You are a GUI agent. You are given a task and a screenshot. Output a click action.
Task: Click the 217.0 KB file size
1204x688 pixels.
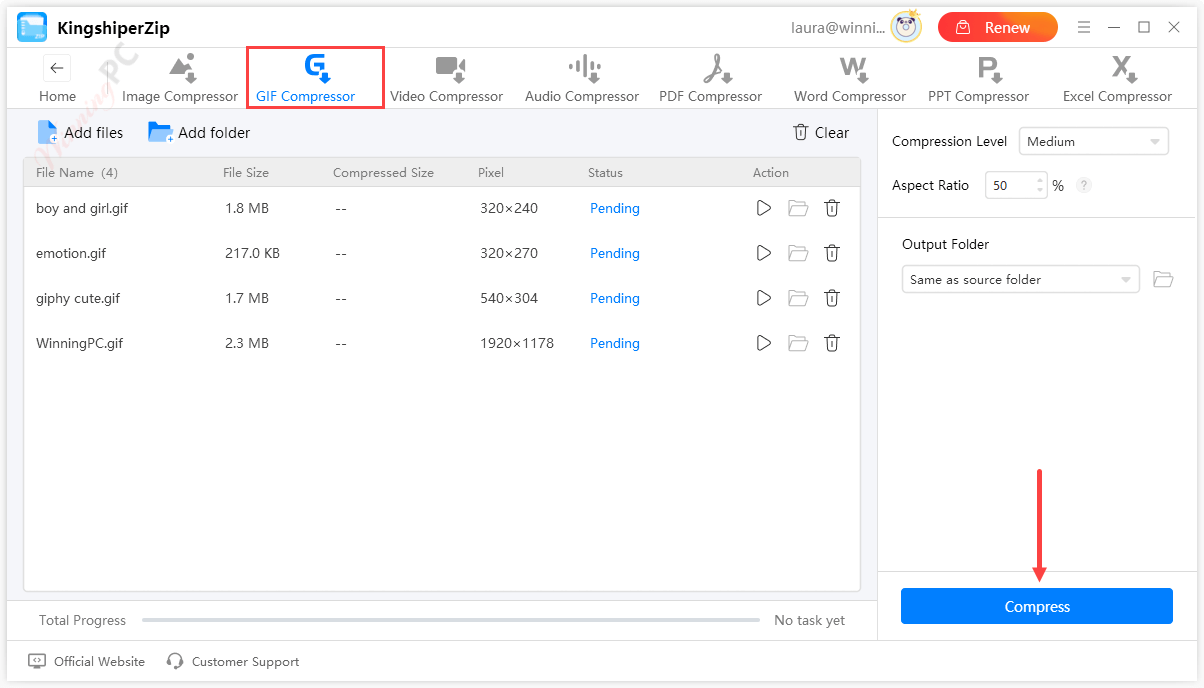(x=252, y=253)
